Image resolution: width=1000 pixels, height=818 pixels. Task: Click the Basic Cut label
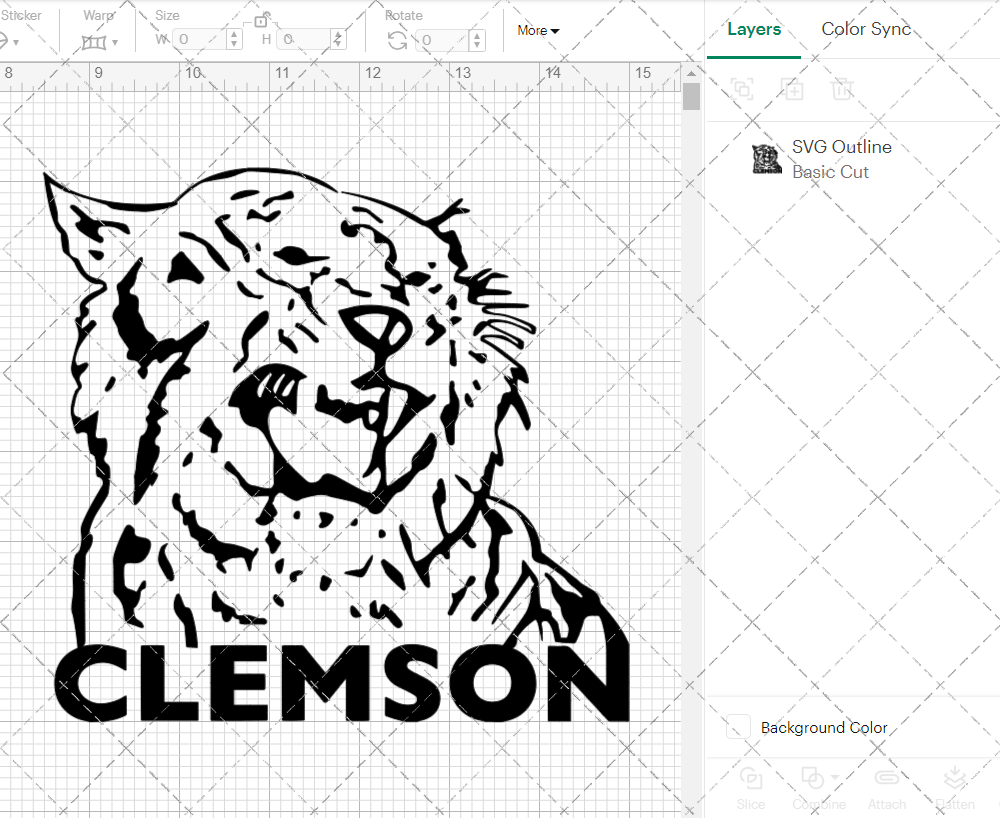(830, 172)
